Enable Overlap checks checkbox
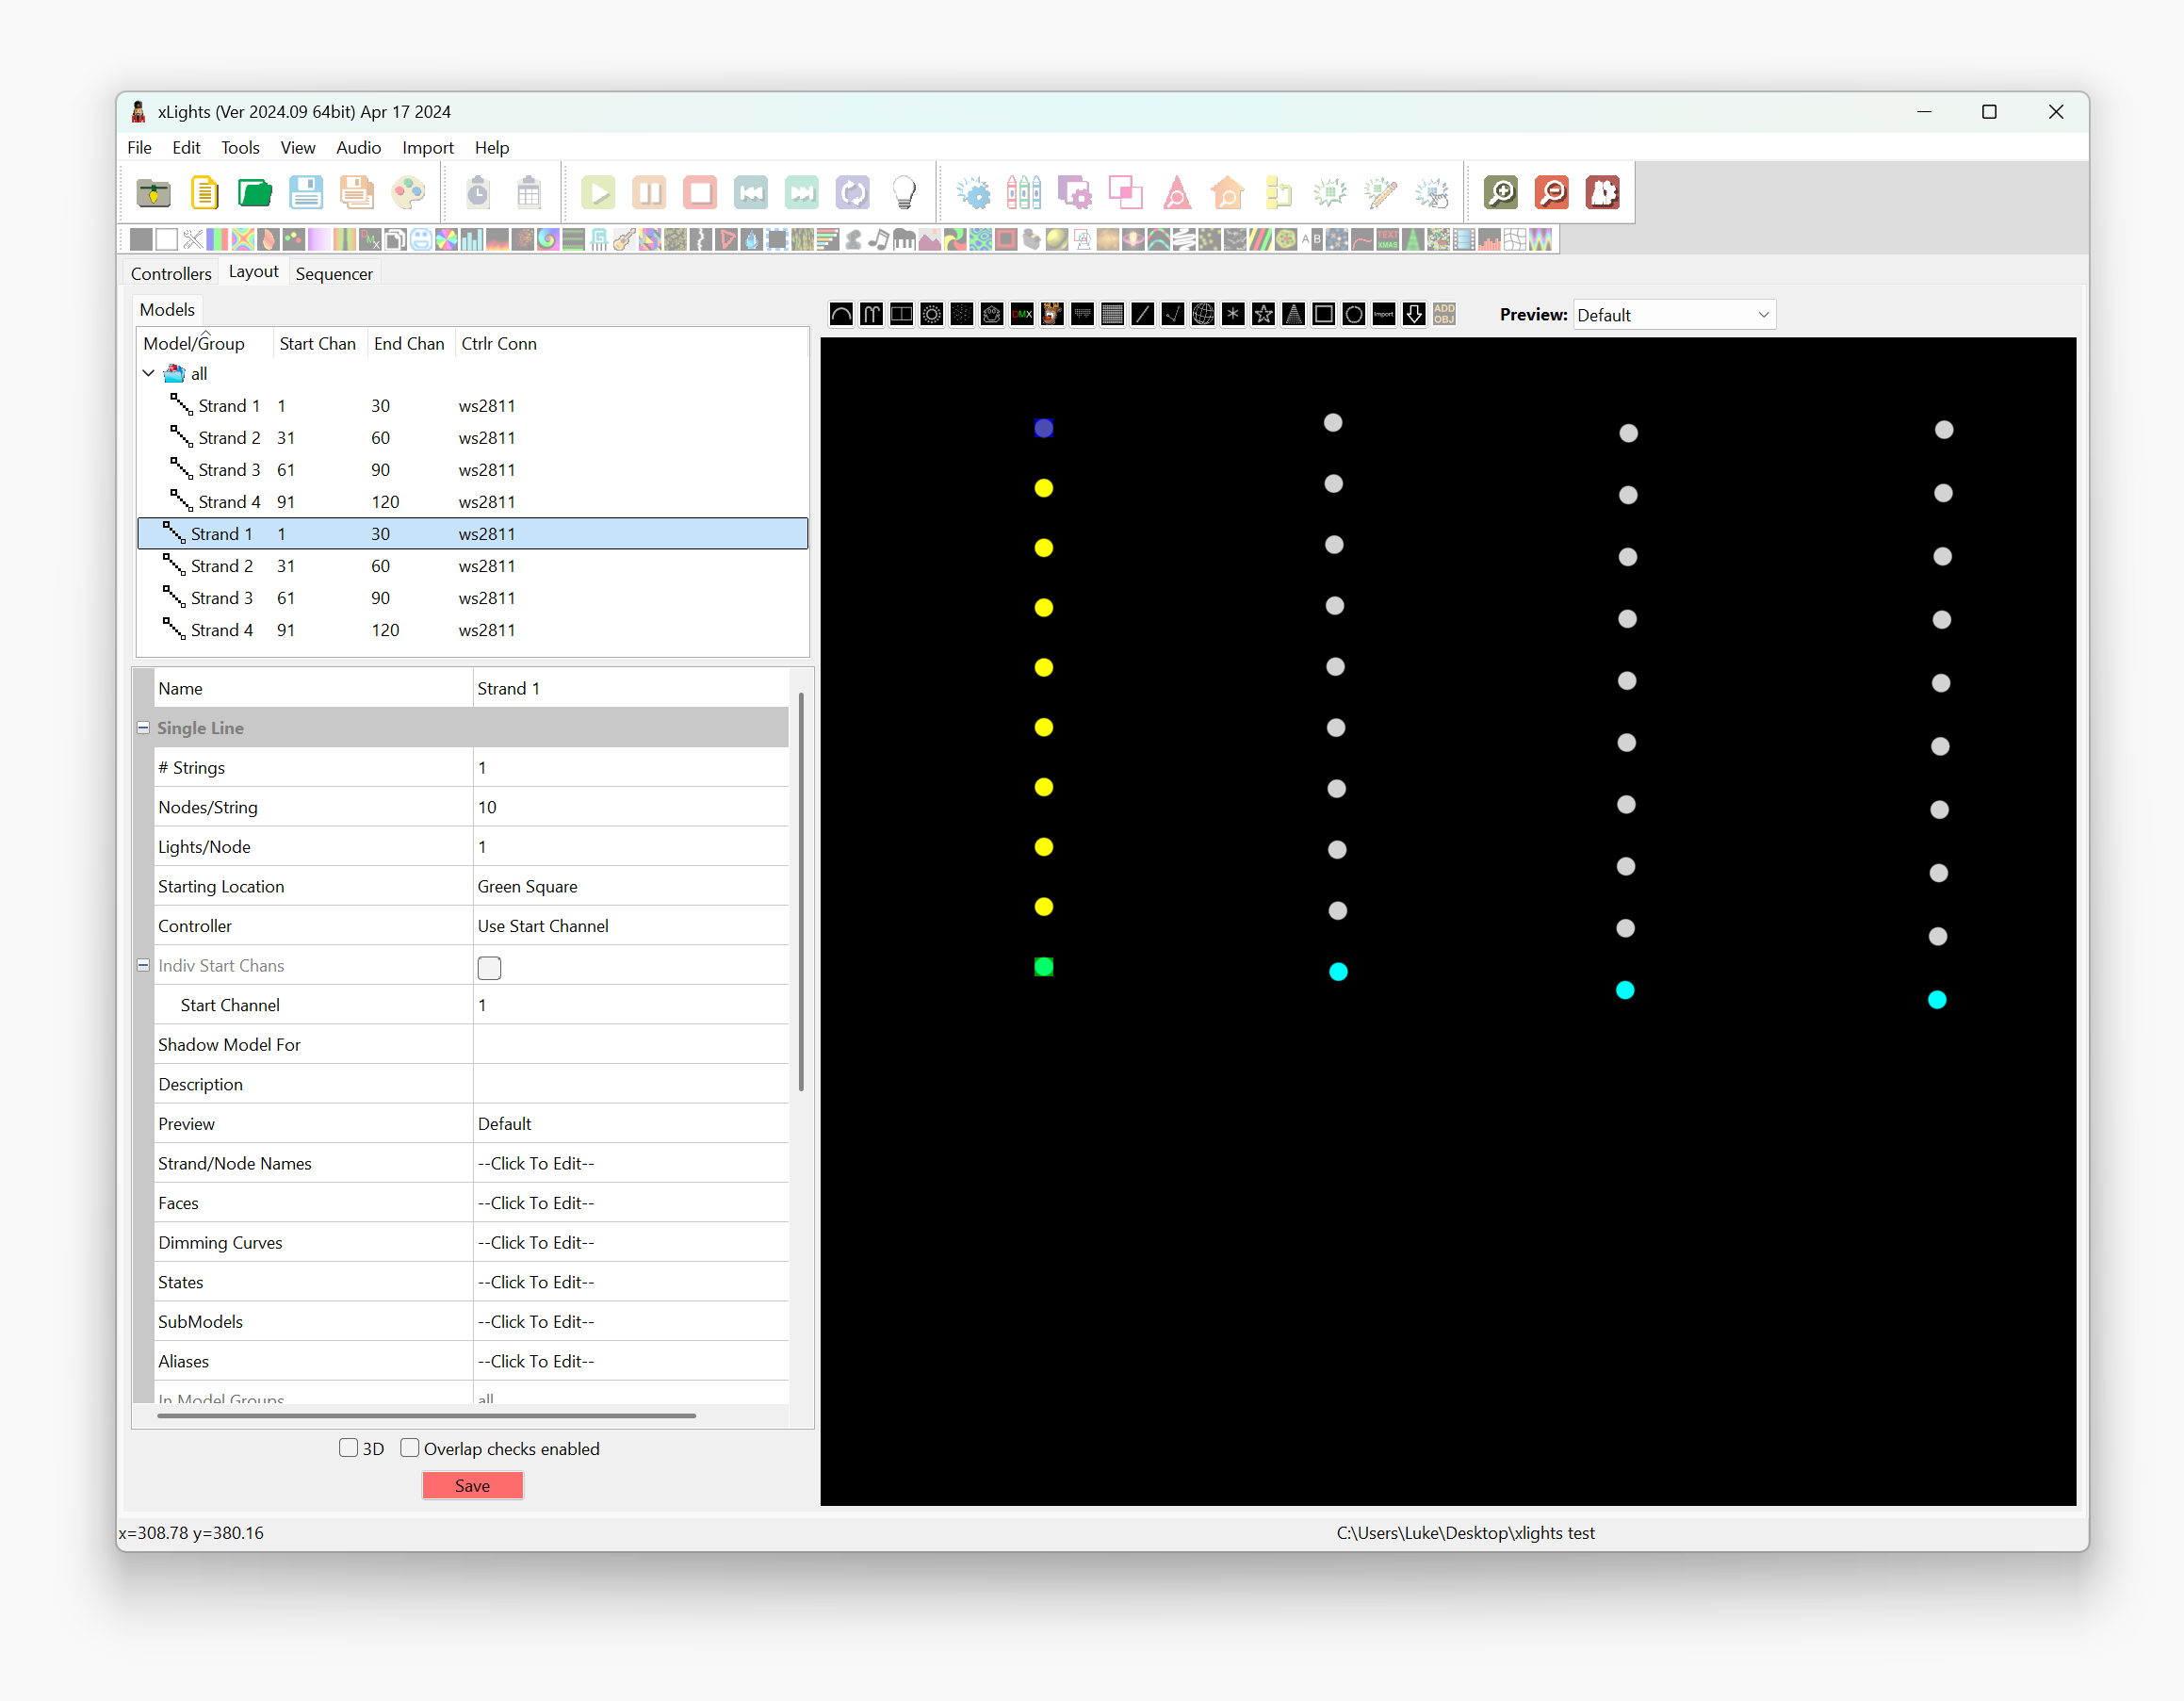This screenshot has width=2184, height=1701. [x=410, y=1448]
